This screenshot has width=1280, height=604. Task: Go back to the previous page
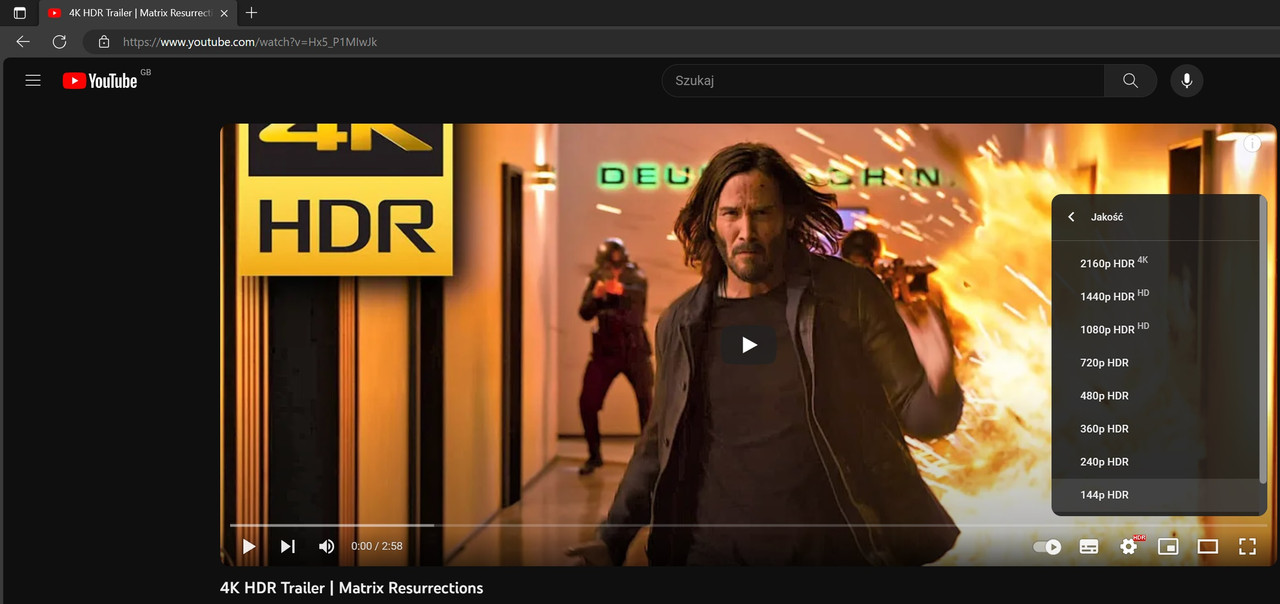point(23,42)
